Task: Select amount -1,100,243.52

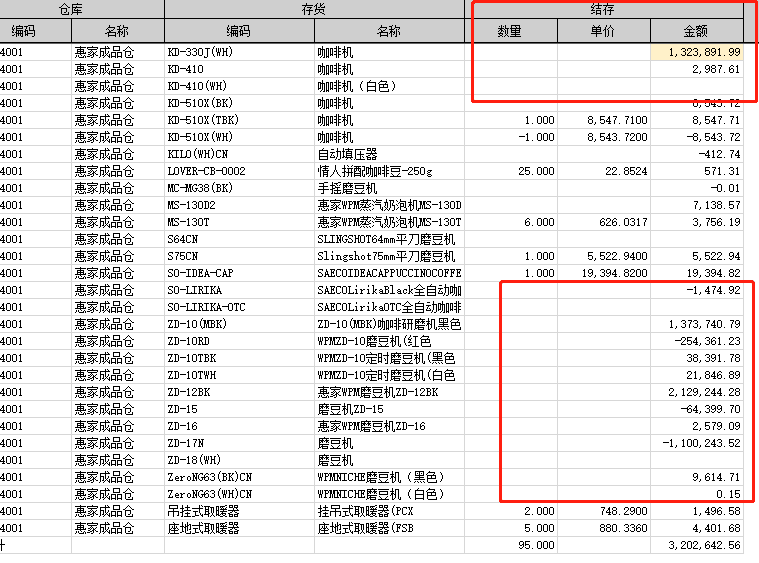Action: (697, 443)
